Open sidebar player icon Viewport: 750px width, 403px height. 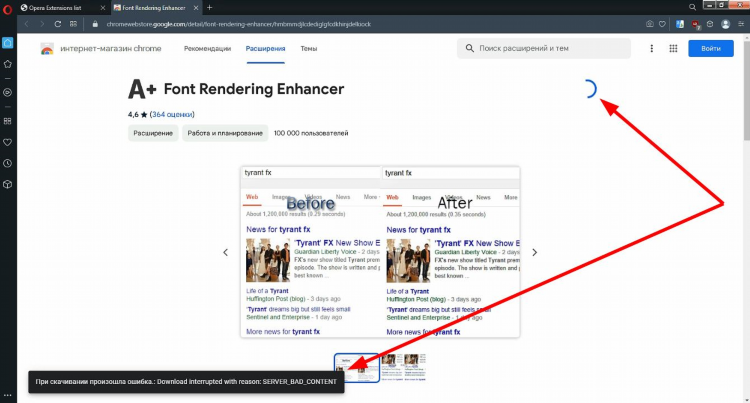coord(8,92)
